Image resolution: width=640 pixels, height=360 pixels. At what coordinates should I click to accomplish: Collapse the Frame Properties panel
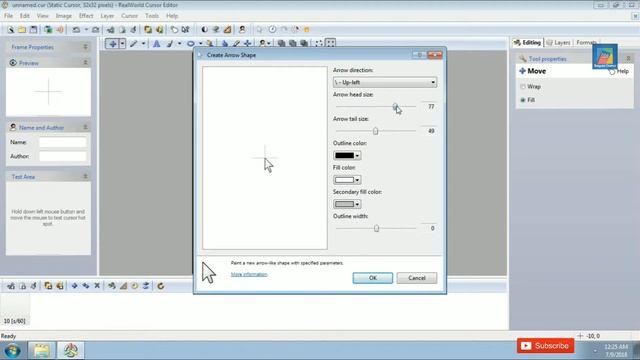(x=86, y=47)
